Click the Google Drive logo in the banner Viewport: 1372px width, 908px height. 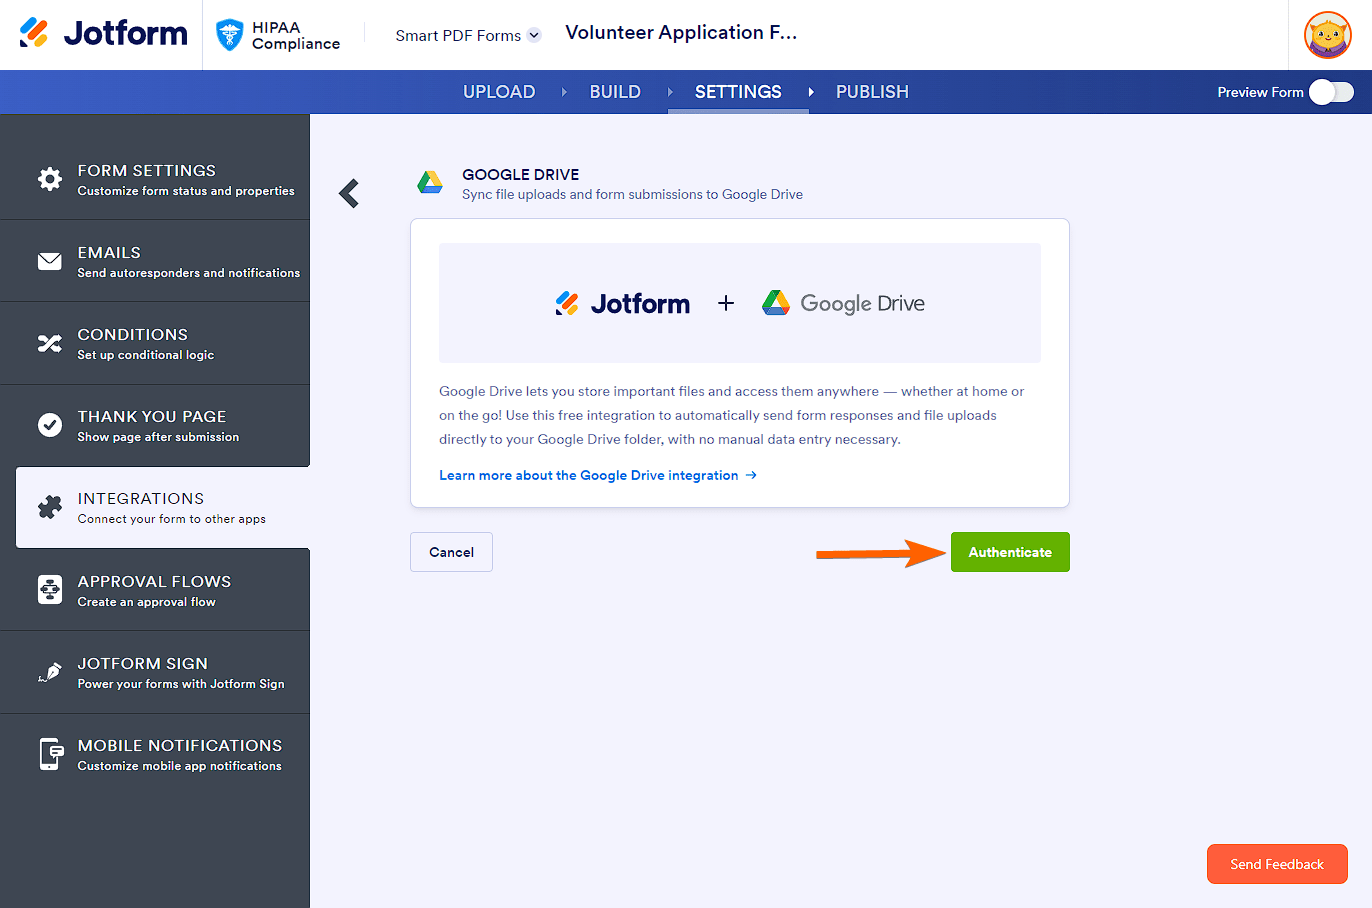tap(843, 303)
